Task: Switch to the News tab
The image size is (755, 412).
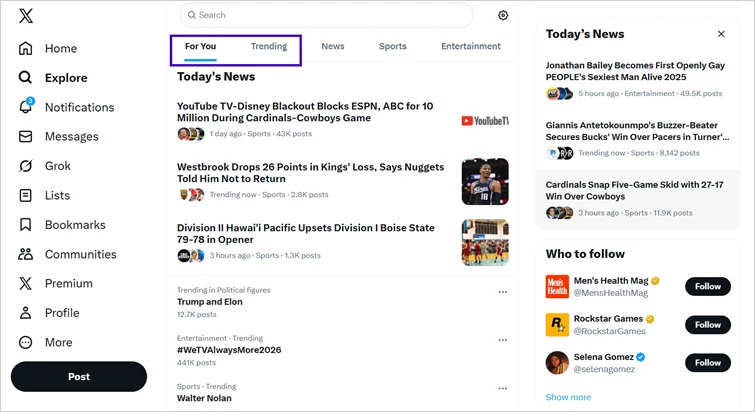Action: pyautogui.click(x=333, y=47)
